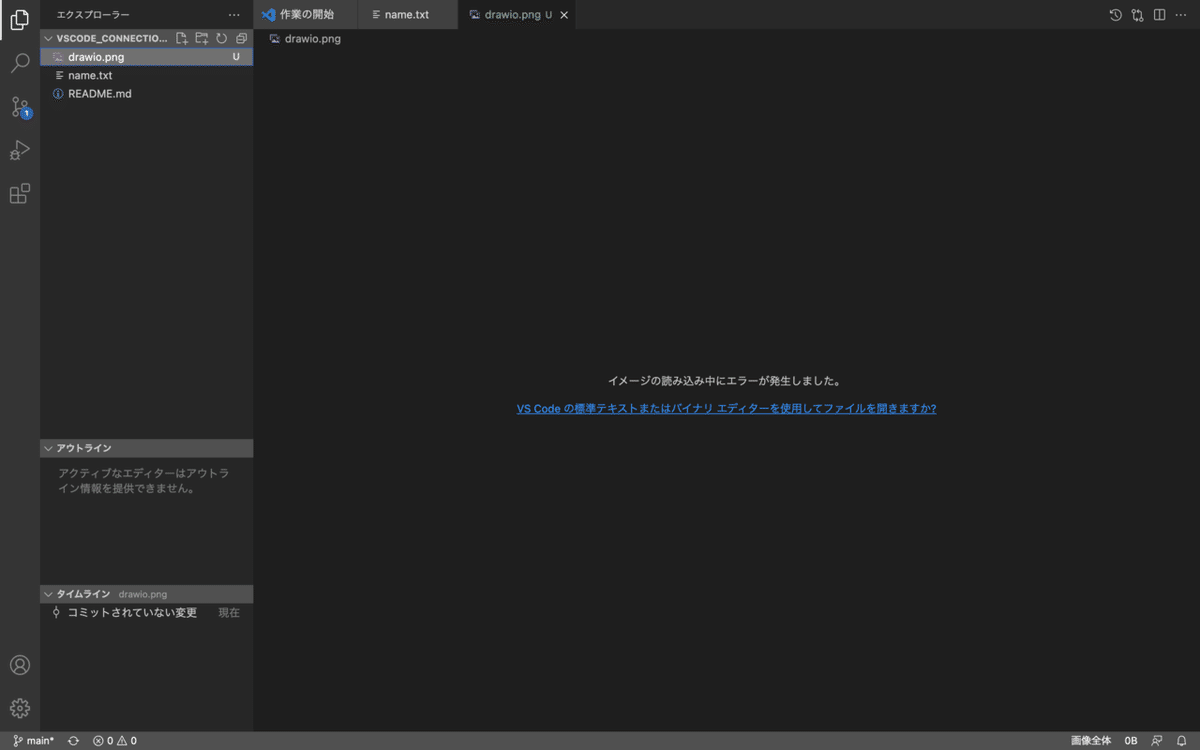Click the New File icon in explorer header
Viewport: 1200px width, 750px height.
182,38
